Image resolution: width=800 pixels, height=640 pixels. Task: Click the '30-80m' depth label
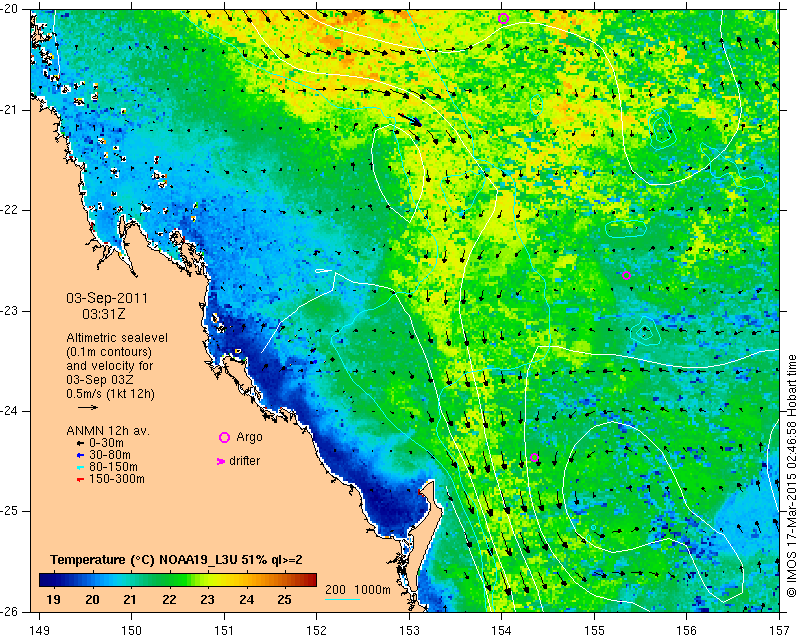pos(109,455)
